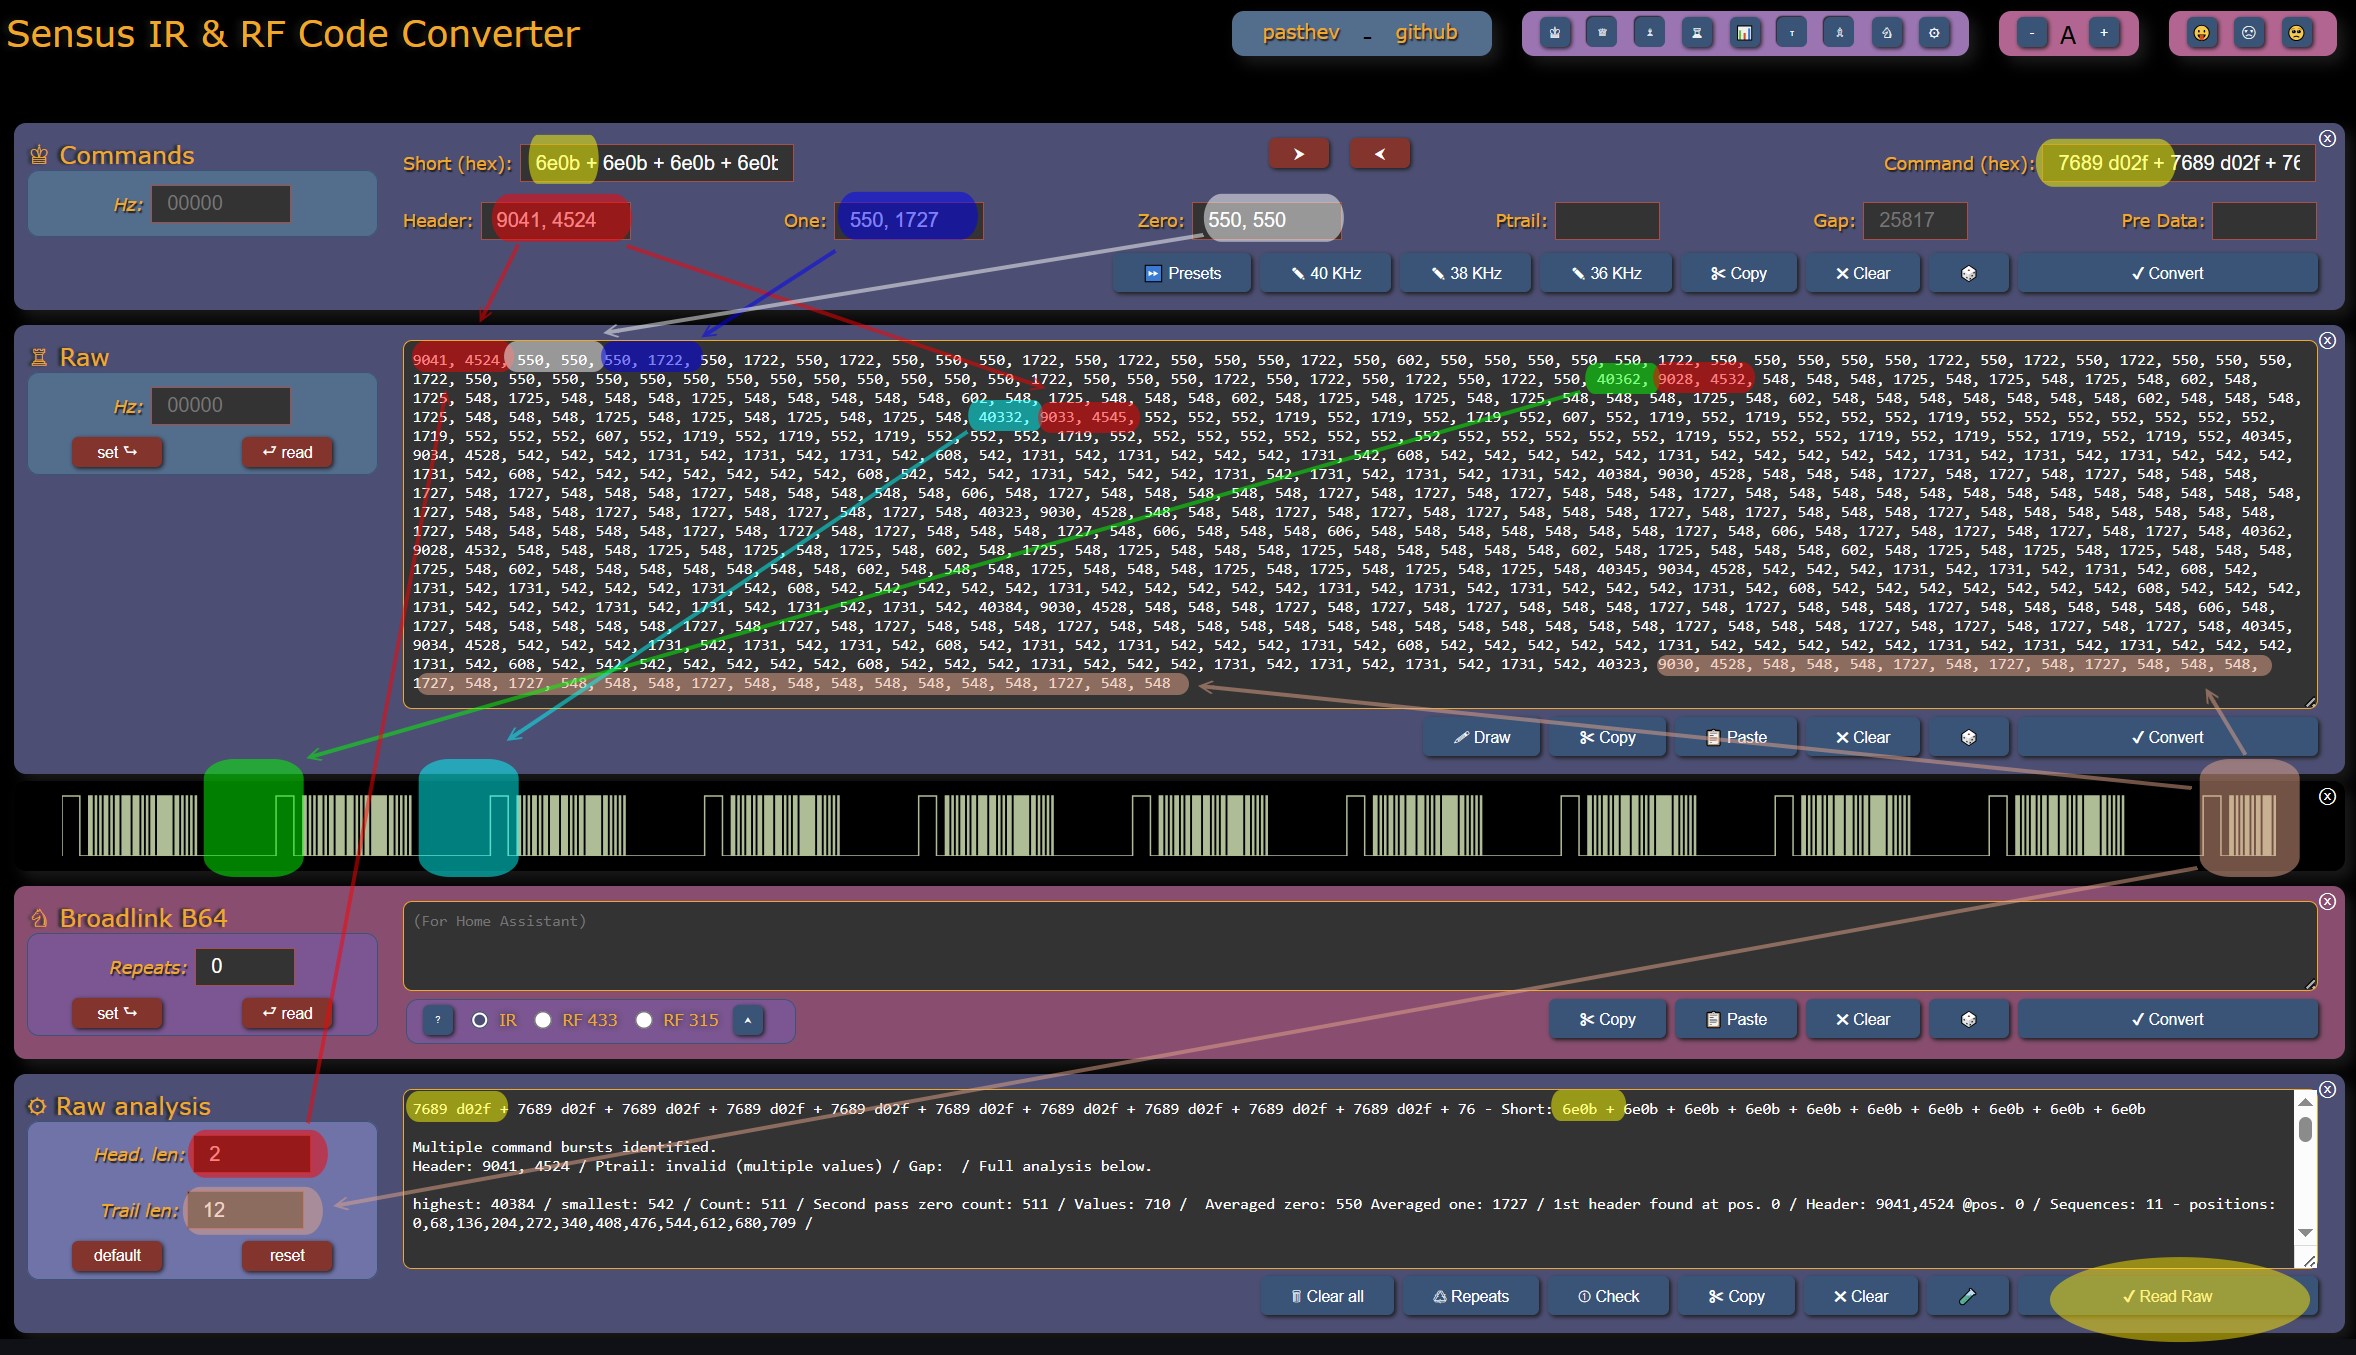Select the RF 315 radio option
Viewport: 2356px width, 1355px height.
coord(644,1020)
